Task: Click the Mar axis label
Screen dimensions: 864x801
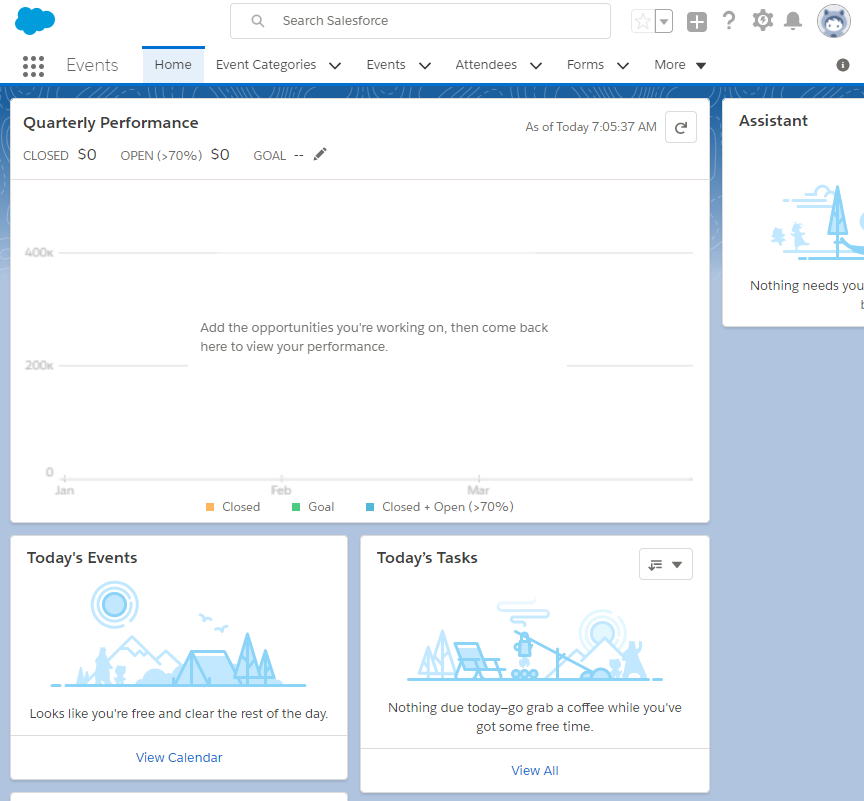Action: (x=478, y=490)
